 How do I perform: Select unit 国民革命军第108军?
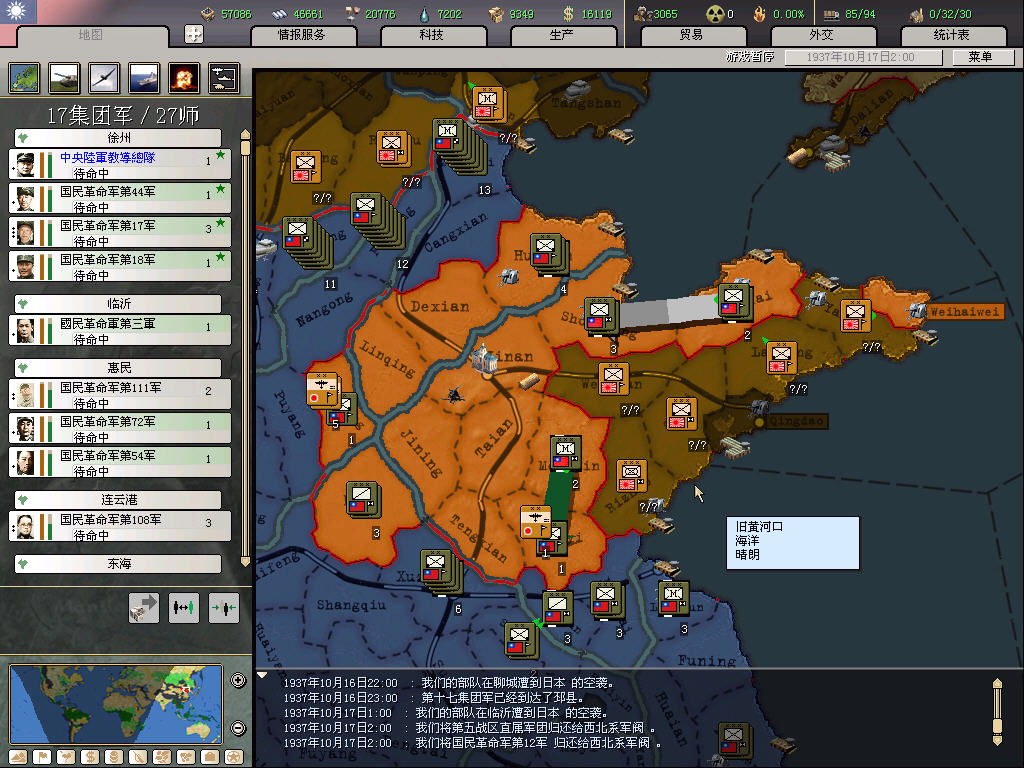pos(120,526)
